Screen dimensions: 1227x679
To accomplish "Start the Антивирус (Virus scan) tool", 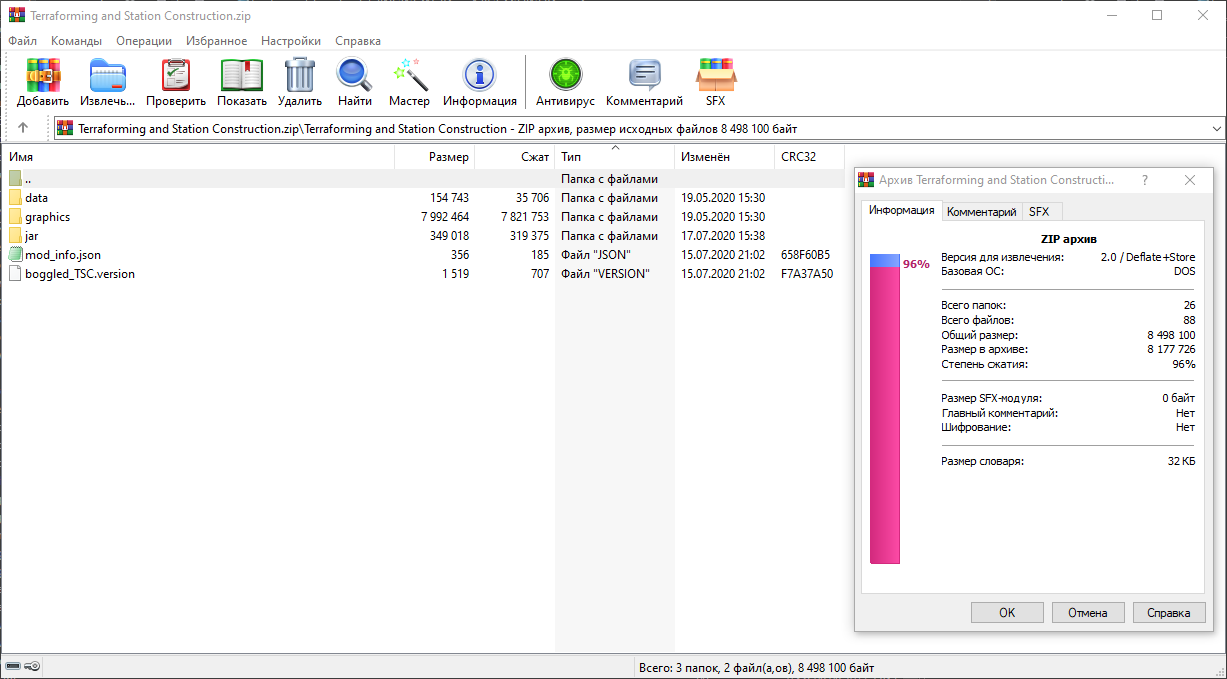I will (565, 75).
